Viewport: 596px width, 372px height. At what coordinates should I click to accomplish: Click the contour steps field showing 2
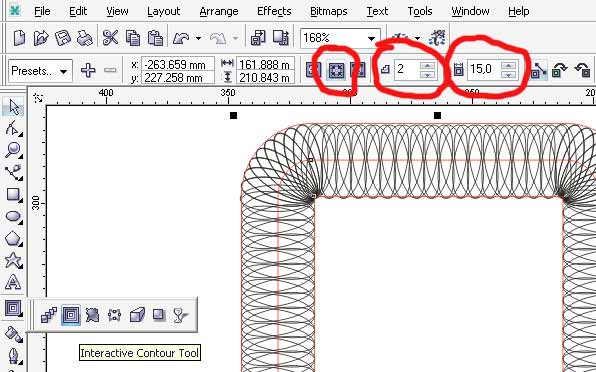coord(407,70)
